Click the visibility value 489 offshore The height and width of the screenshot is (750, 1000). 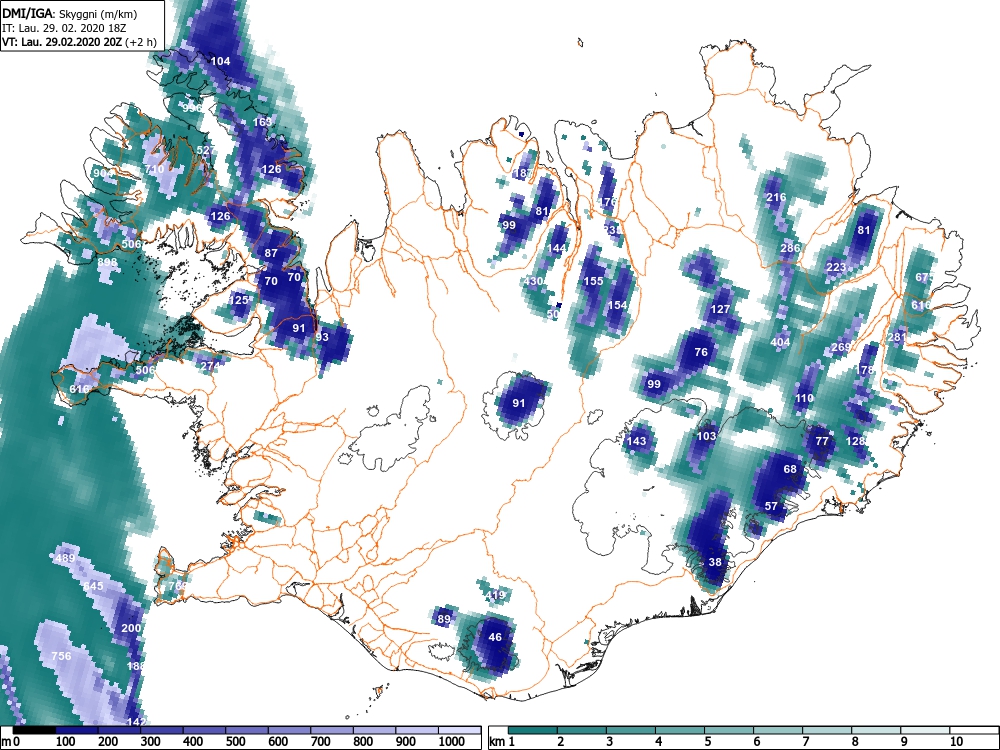[65, 558]
